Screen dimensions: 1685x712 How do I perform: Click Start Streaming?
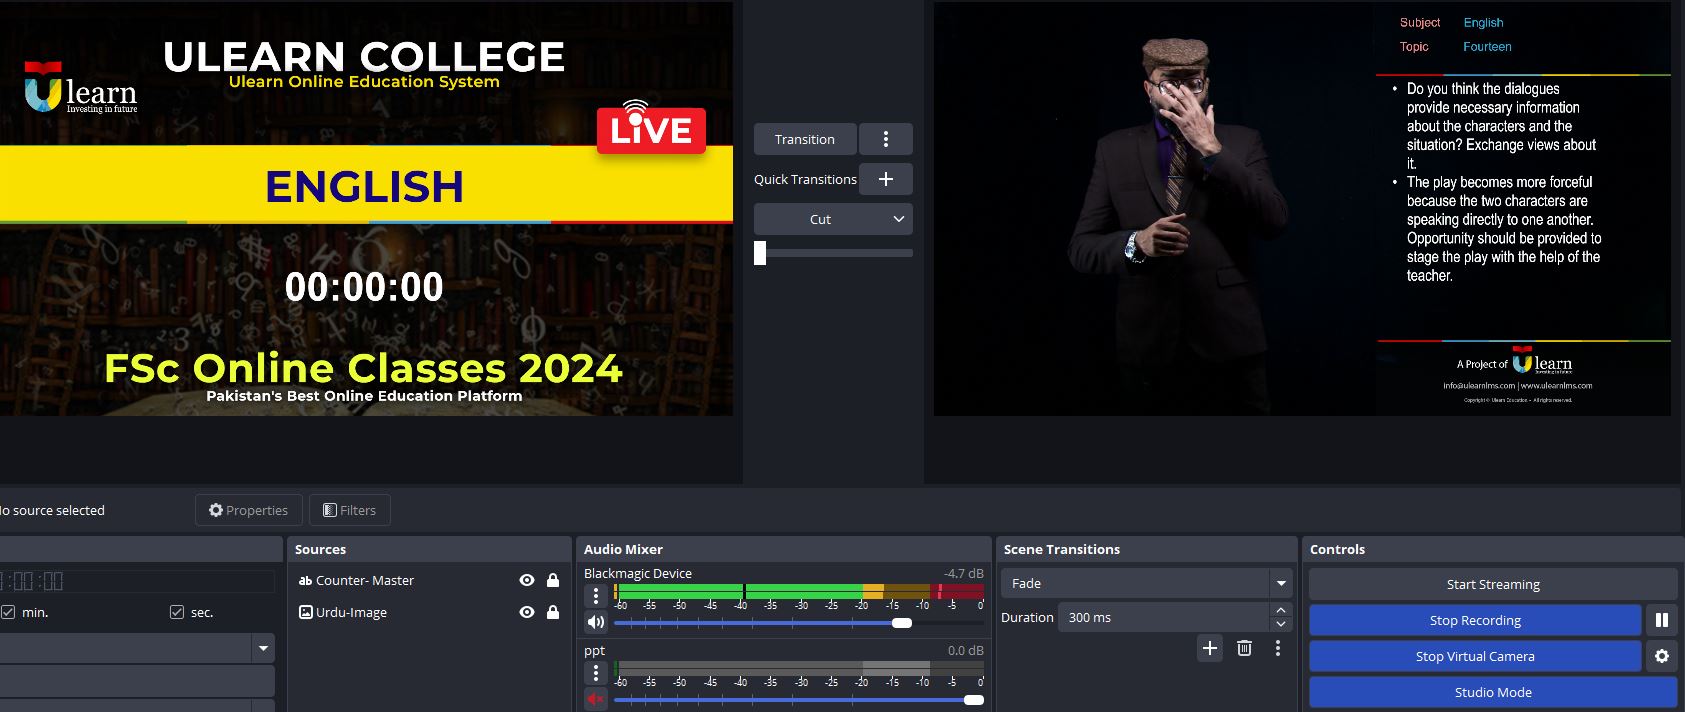coord(1493,584)
